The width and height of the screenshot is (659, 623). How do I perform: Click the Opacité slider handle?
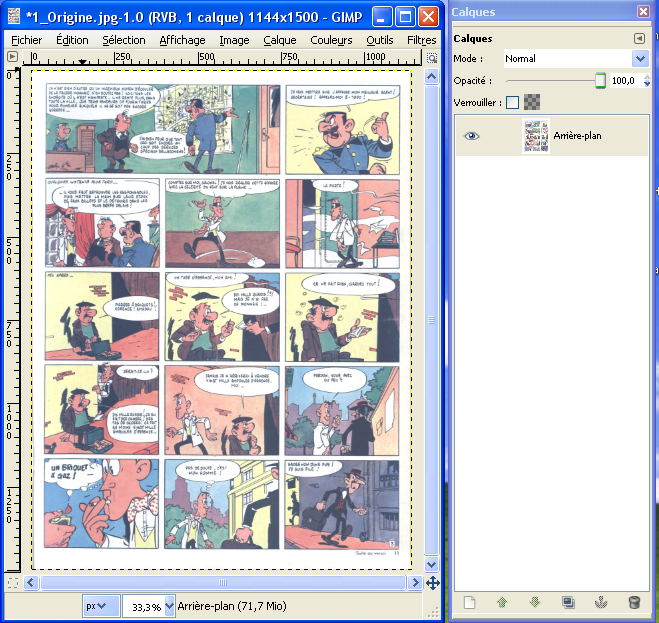click(601, 80)
